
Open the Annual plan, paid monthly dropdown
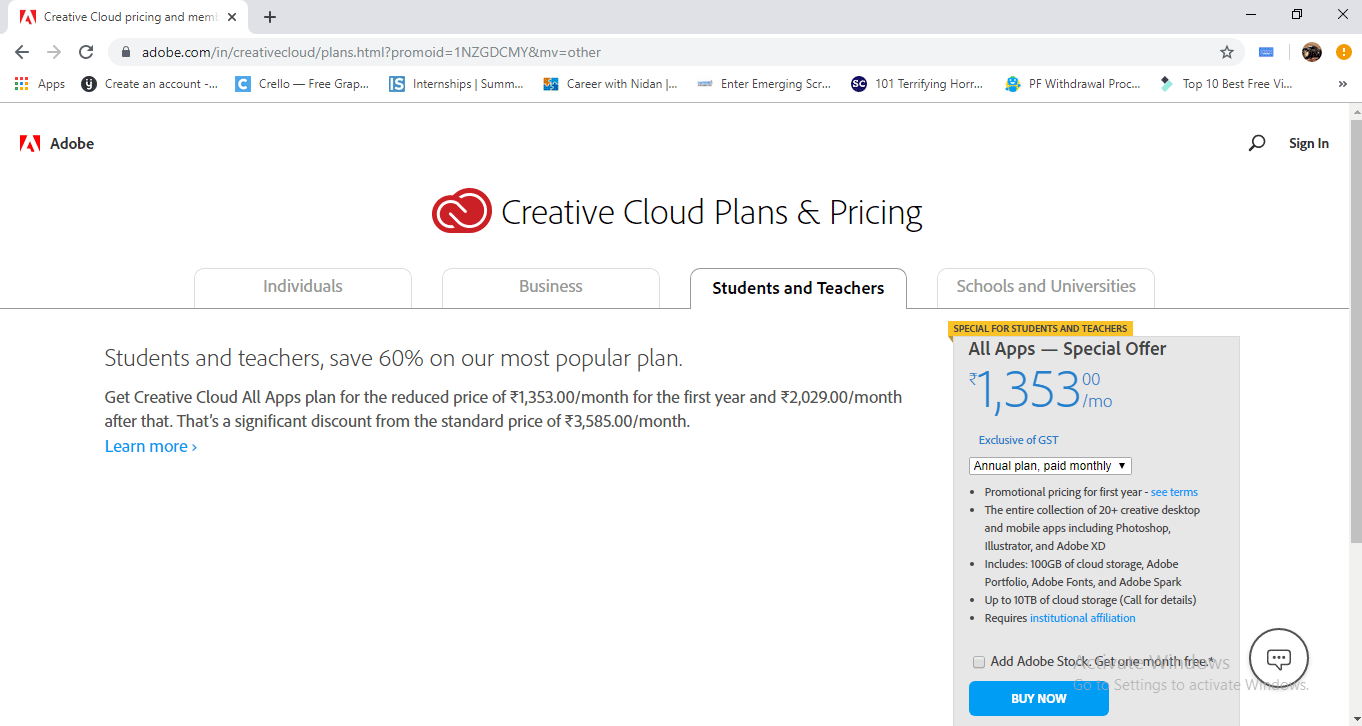pos(1049,465)
